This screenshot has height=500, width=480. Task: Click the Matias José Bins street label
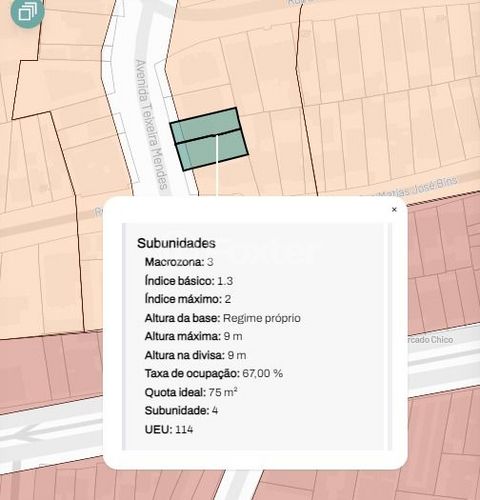418,188
